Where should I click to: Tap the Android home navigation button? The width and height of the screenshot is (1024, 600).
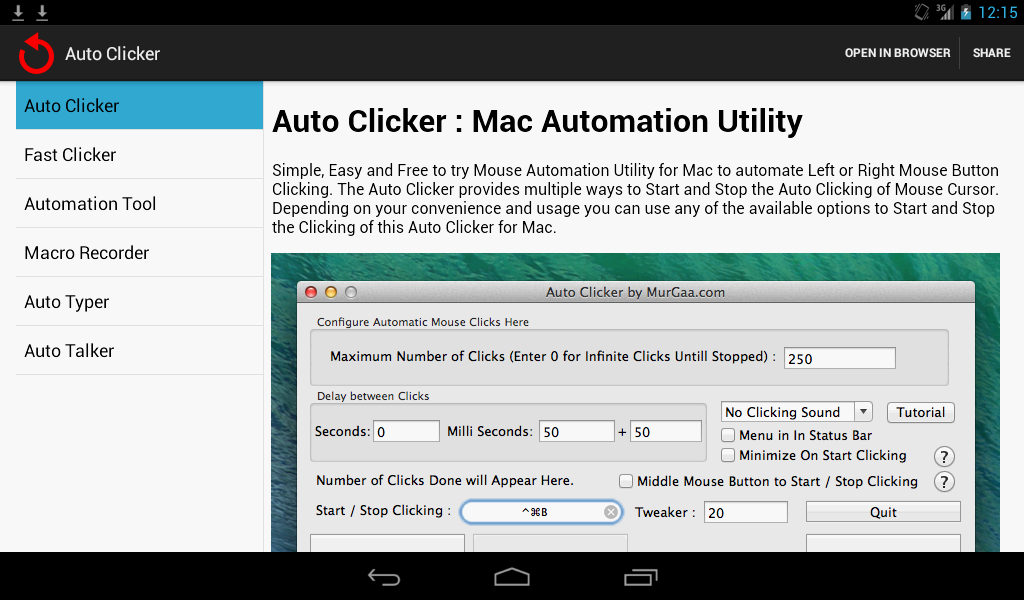point(512,577)
